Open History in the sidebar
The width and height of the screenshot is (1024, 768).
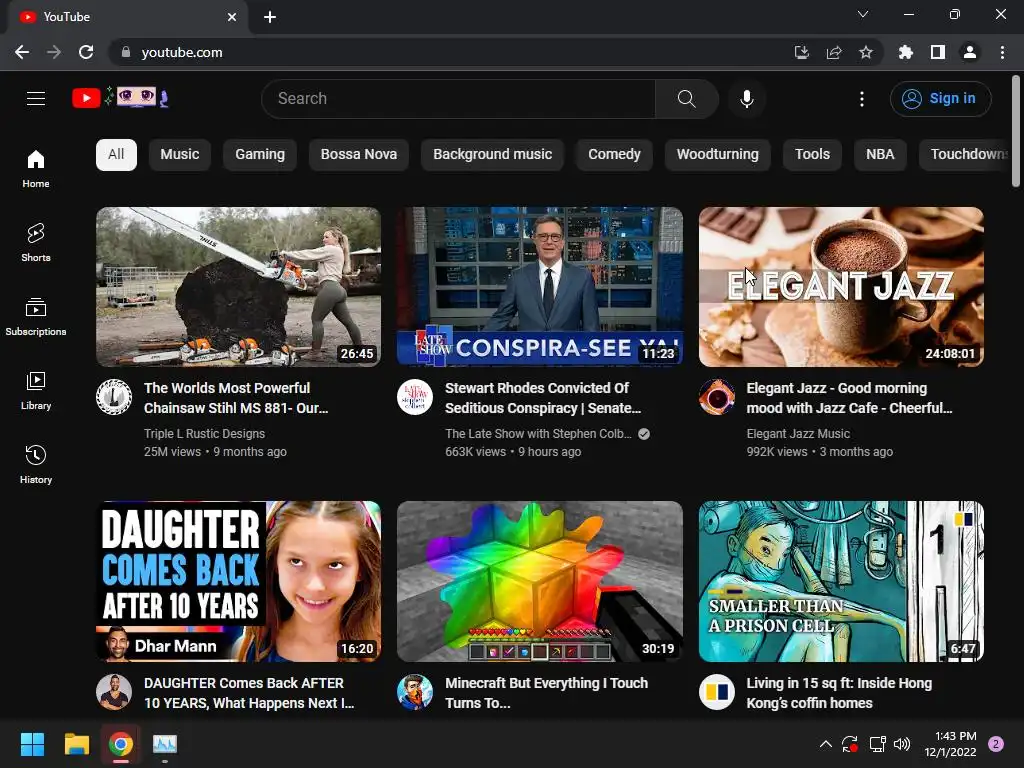(x=36, y=464)
